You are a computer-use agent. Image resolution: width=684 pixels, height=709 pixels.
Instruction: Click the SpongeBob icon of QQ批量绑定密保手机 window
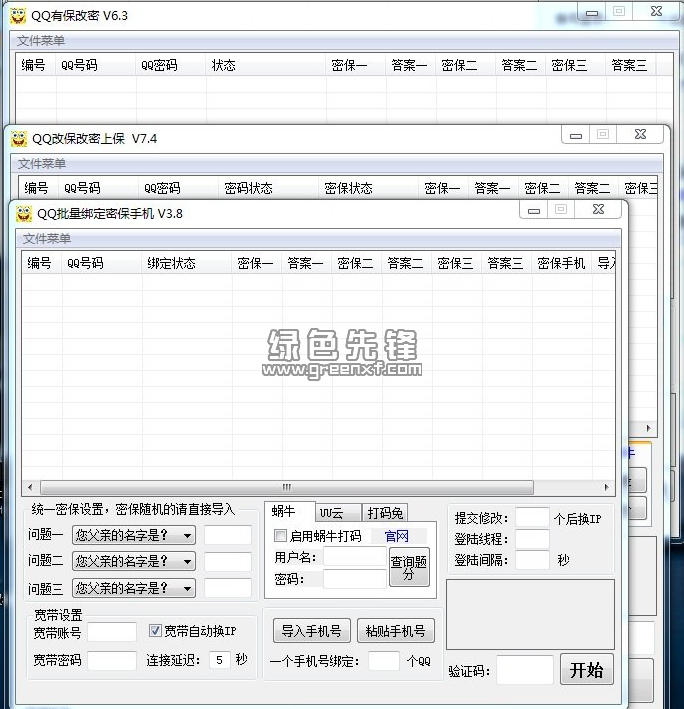[24, 213]
